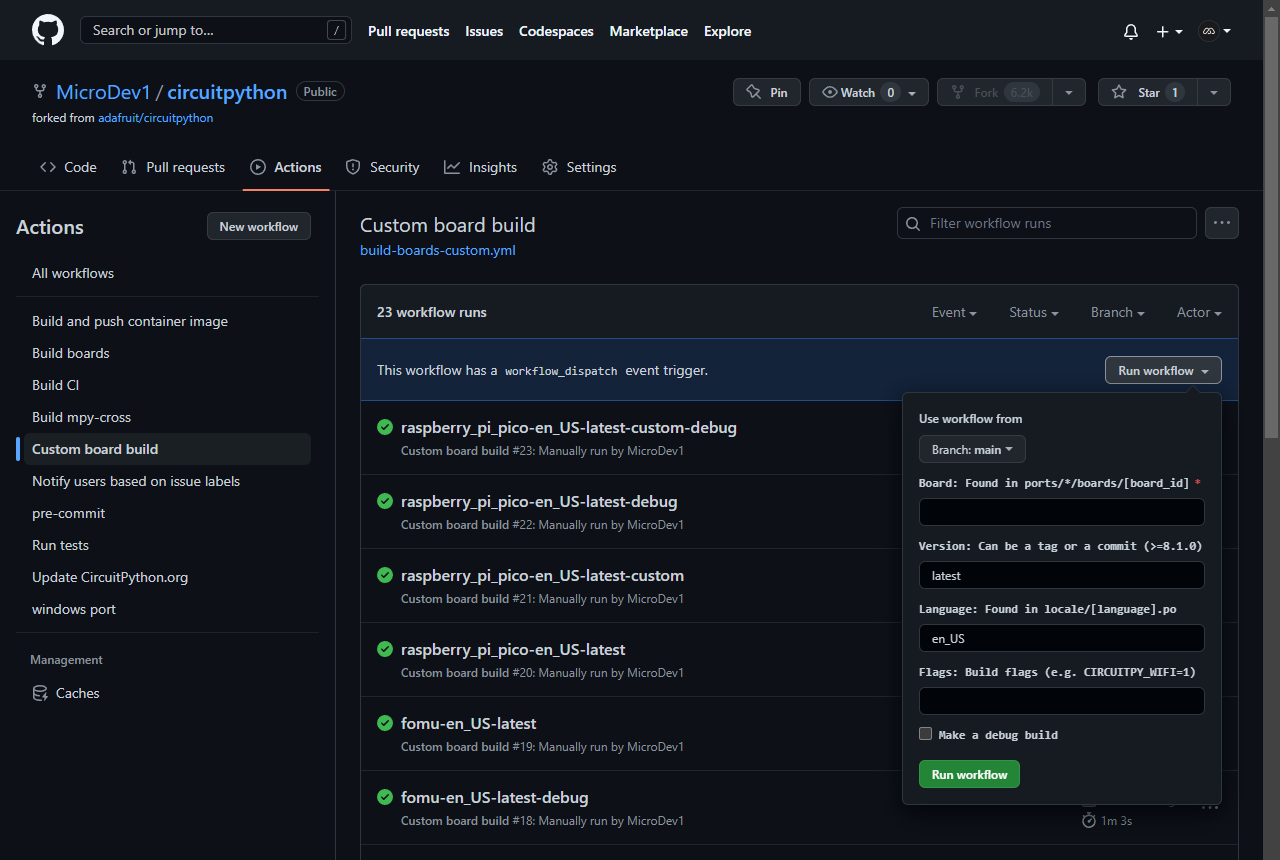Click the Version input field
Image resolution: width=1280 pixels, height=860 pixels.
(x=1062, y=575)
